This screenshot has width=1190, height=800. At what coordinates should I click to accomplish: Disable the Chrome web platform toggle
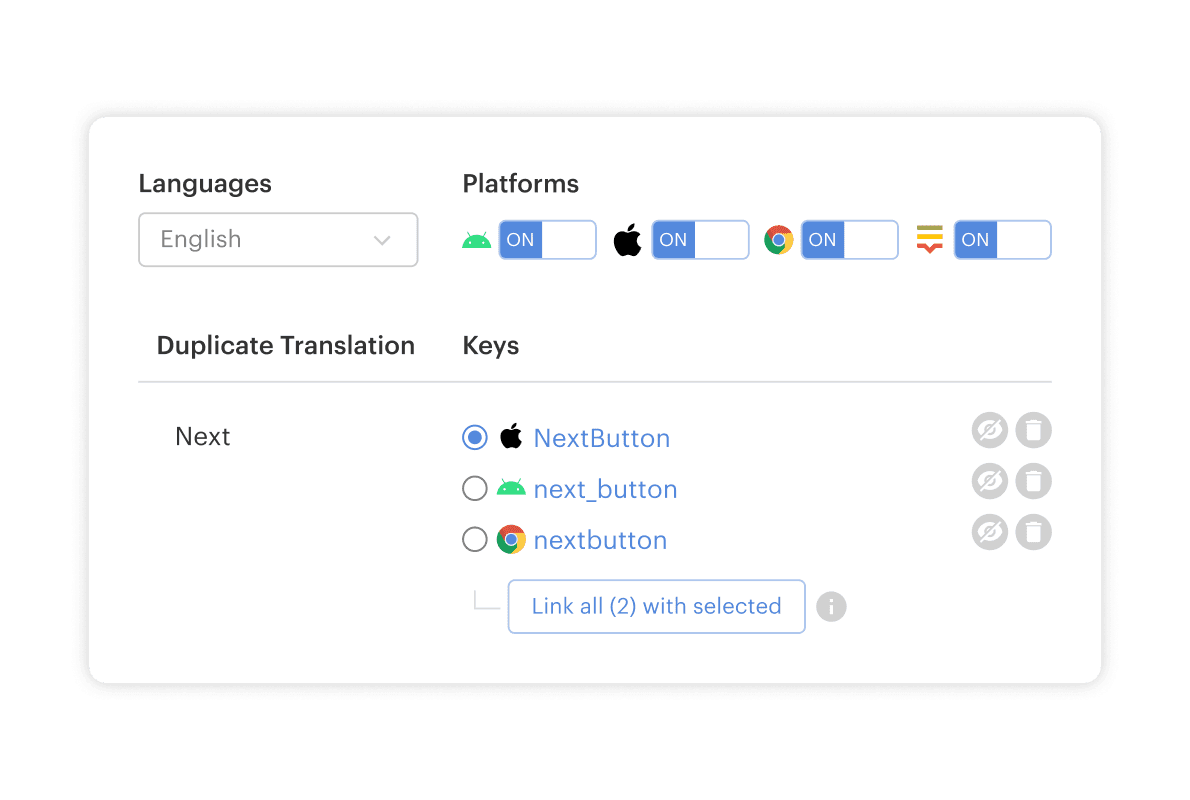click(x=849, y=240)
